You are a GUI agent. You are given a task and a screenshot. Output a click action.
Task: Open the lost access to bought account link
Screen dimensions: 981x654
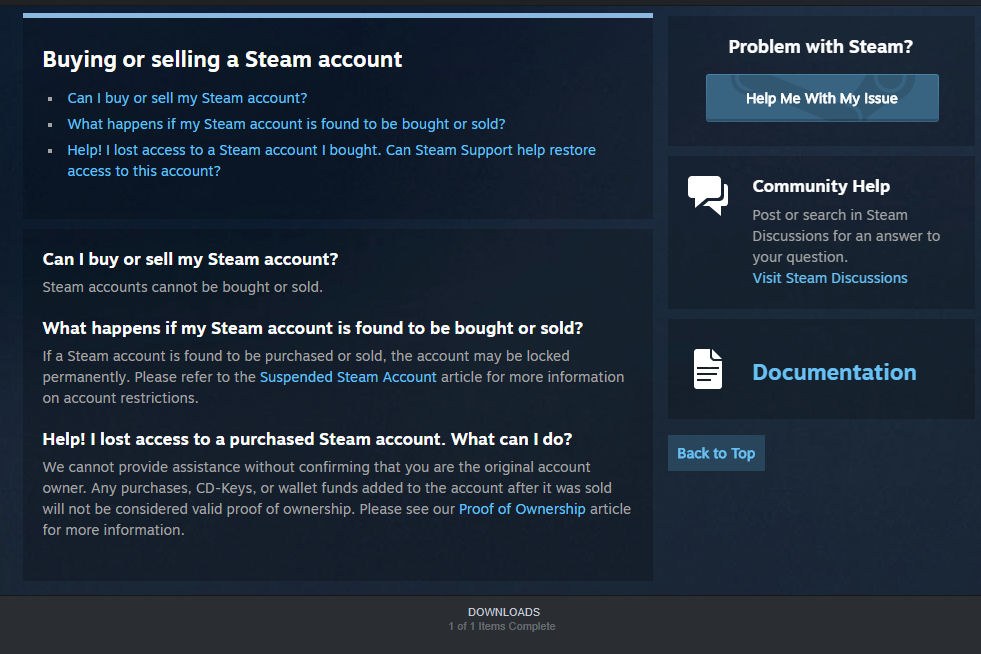click(331, 150)
